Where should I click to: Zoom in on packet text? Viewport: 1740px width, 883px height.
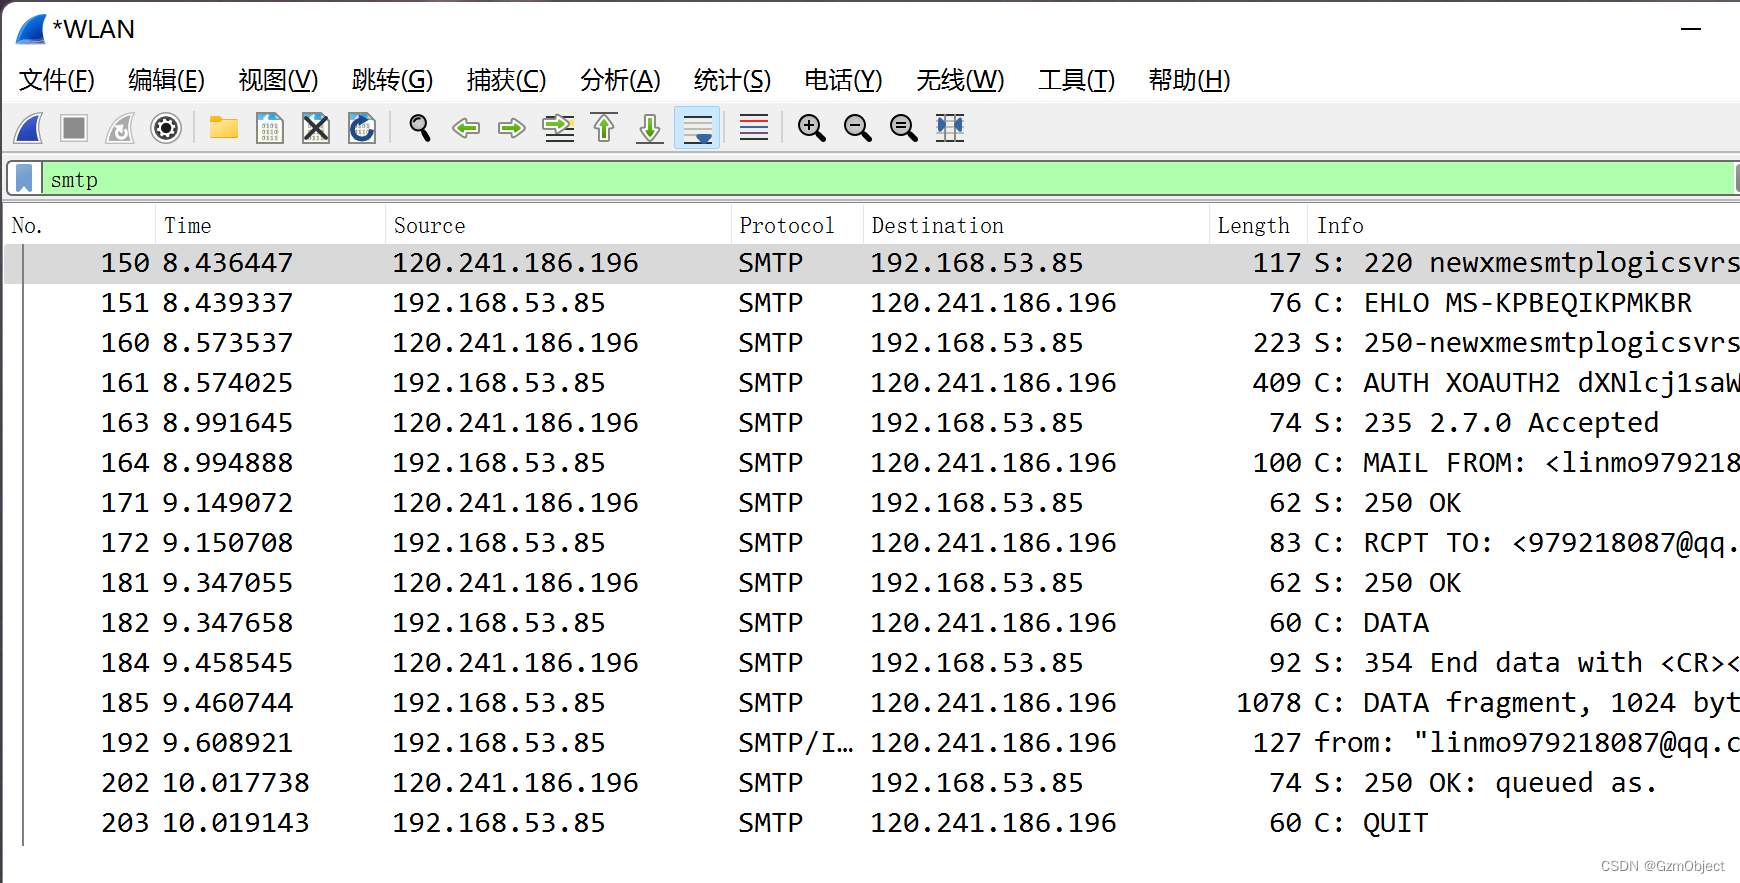coord(811,128)
